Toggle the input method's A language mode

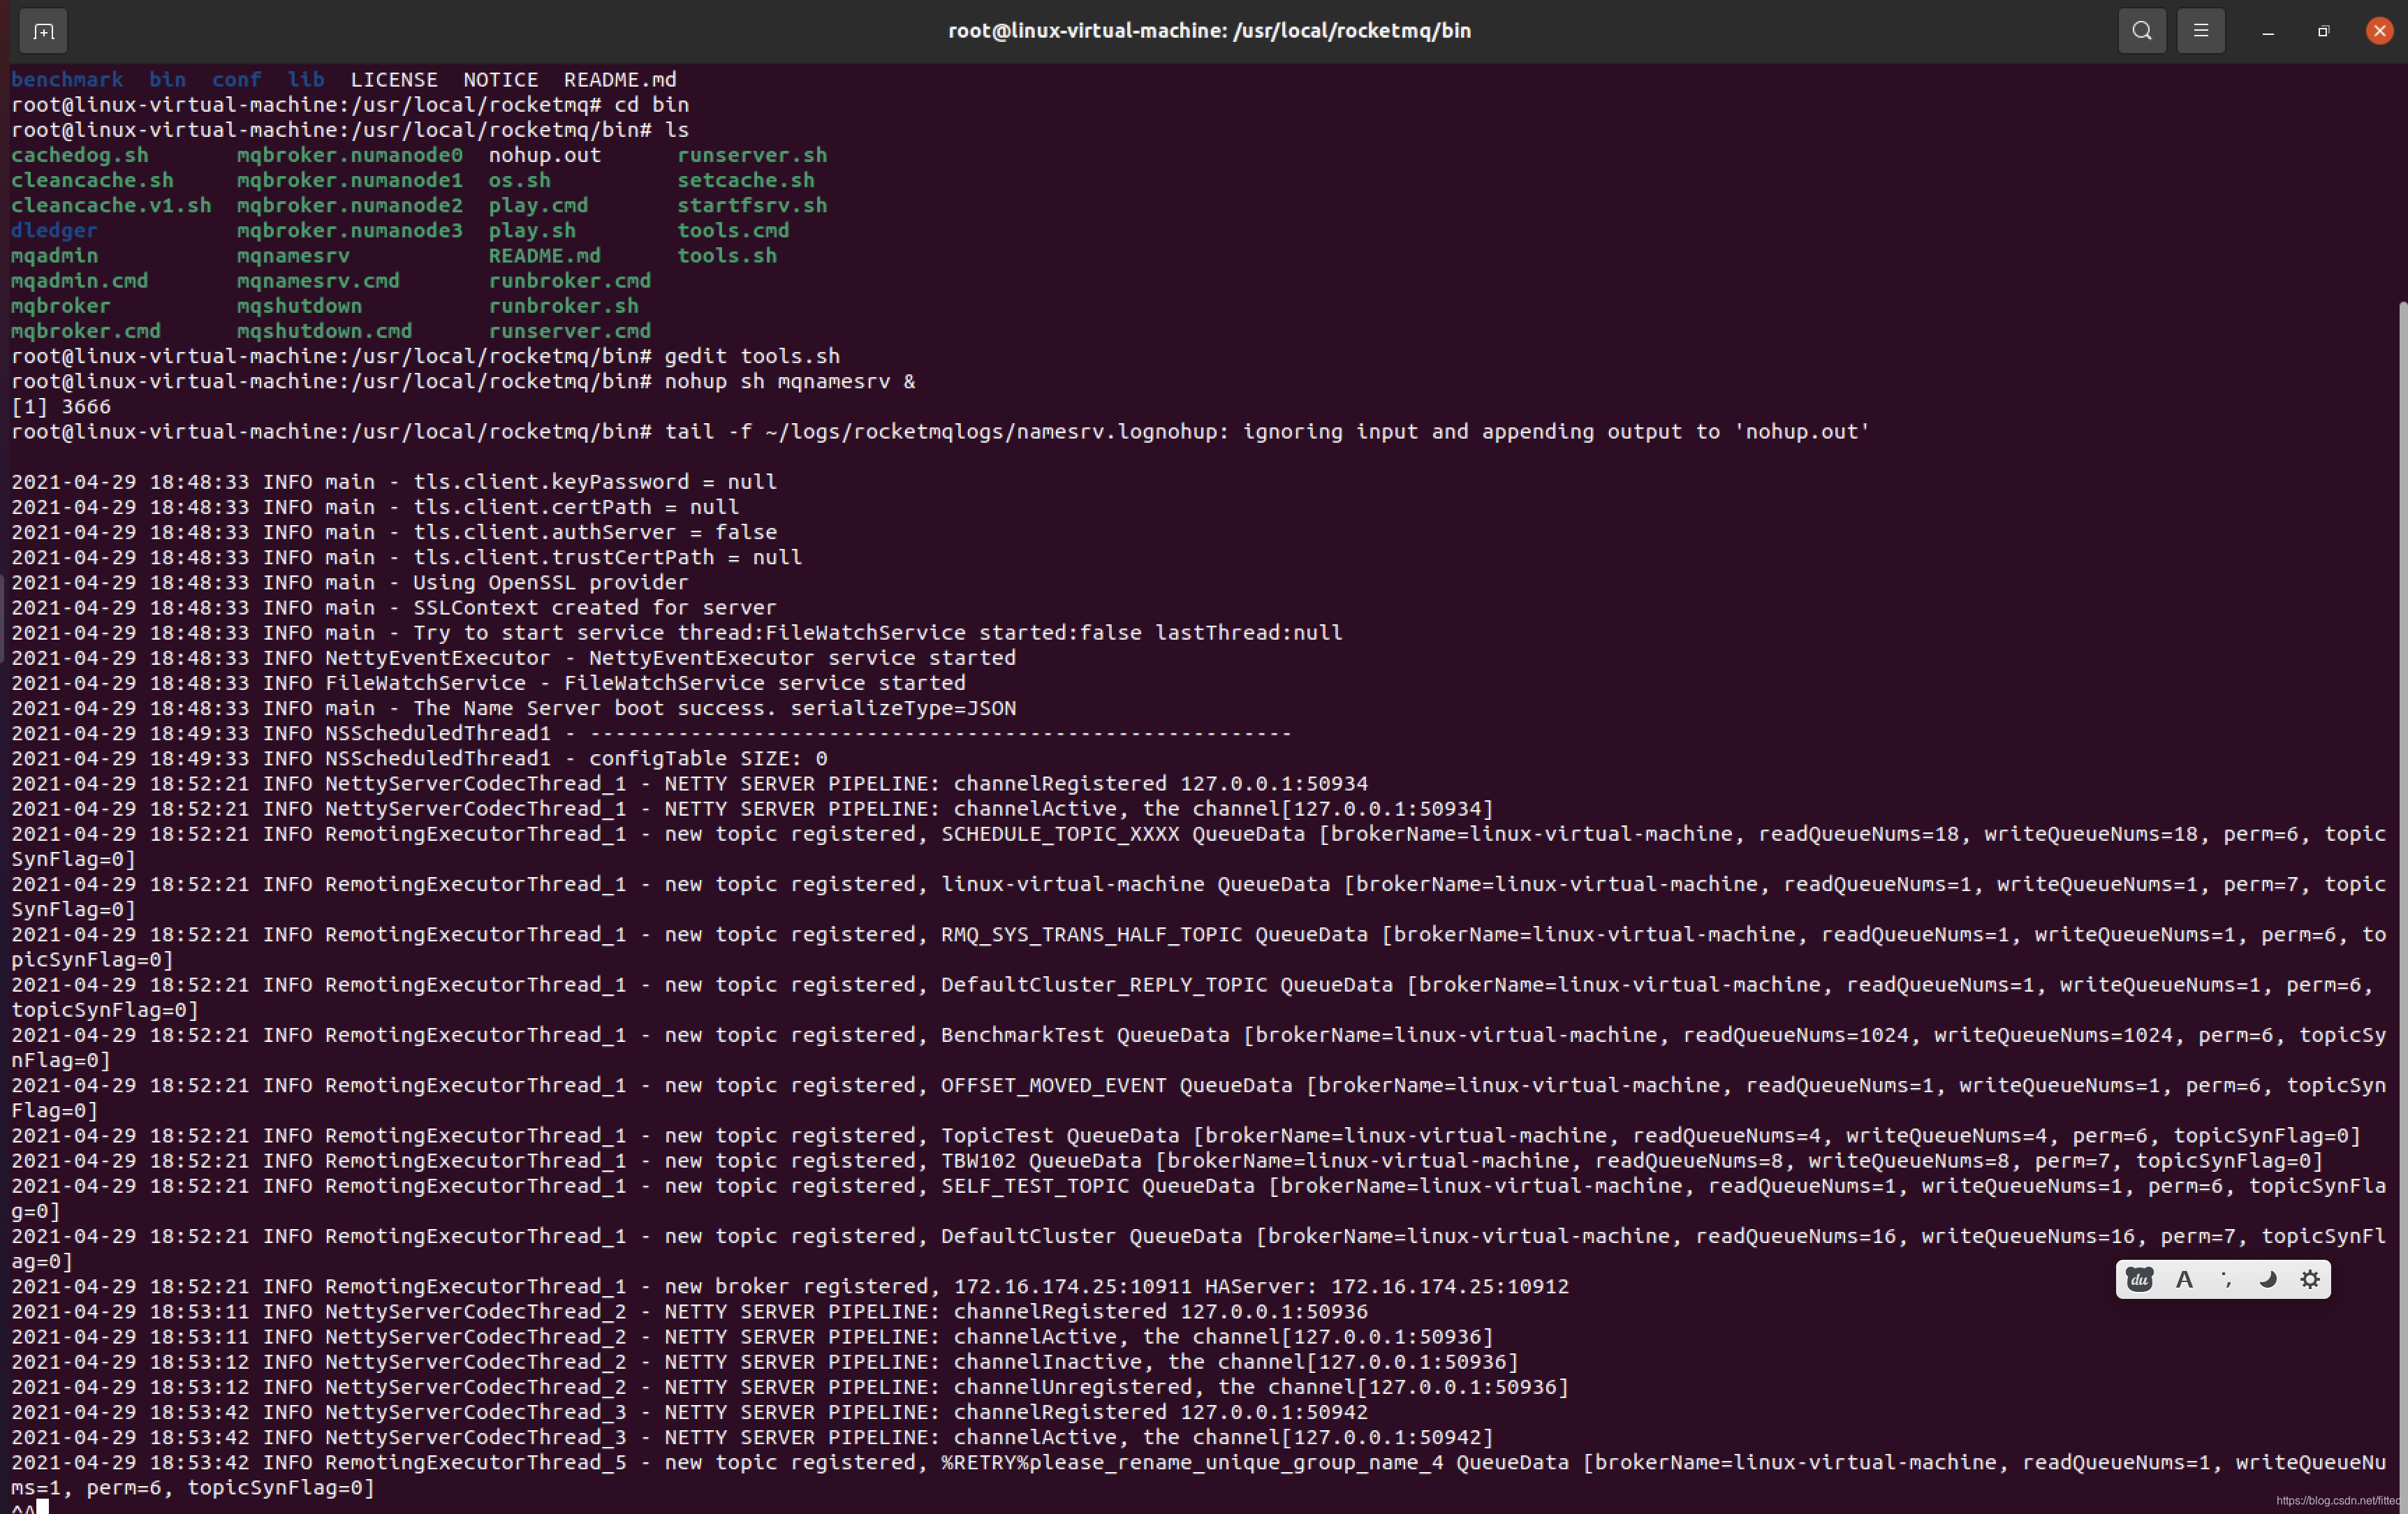(x=2184, y=1279)
